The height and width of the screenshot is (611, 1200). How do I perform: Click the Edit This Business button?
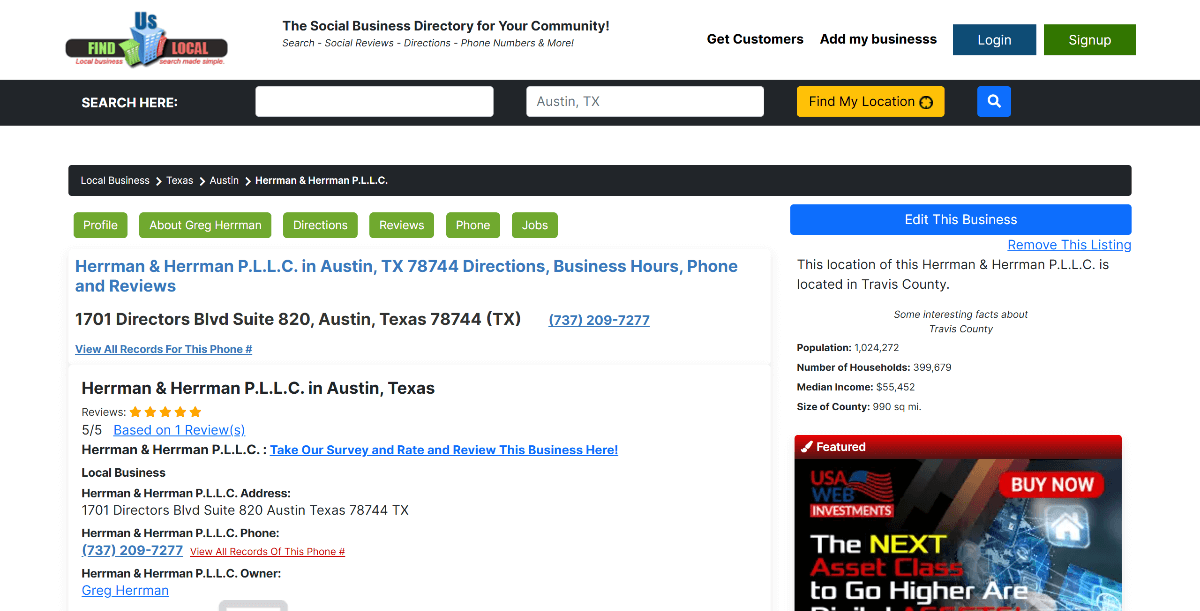pos(961,220)
